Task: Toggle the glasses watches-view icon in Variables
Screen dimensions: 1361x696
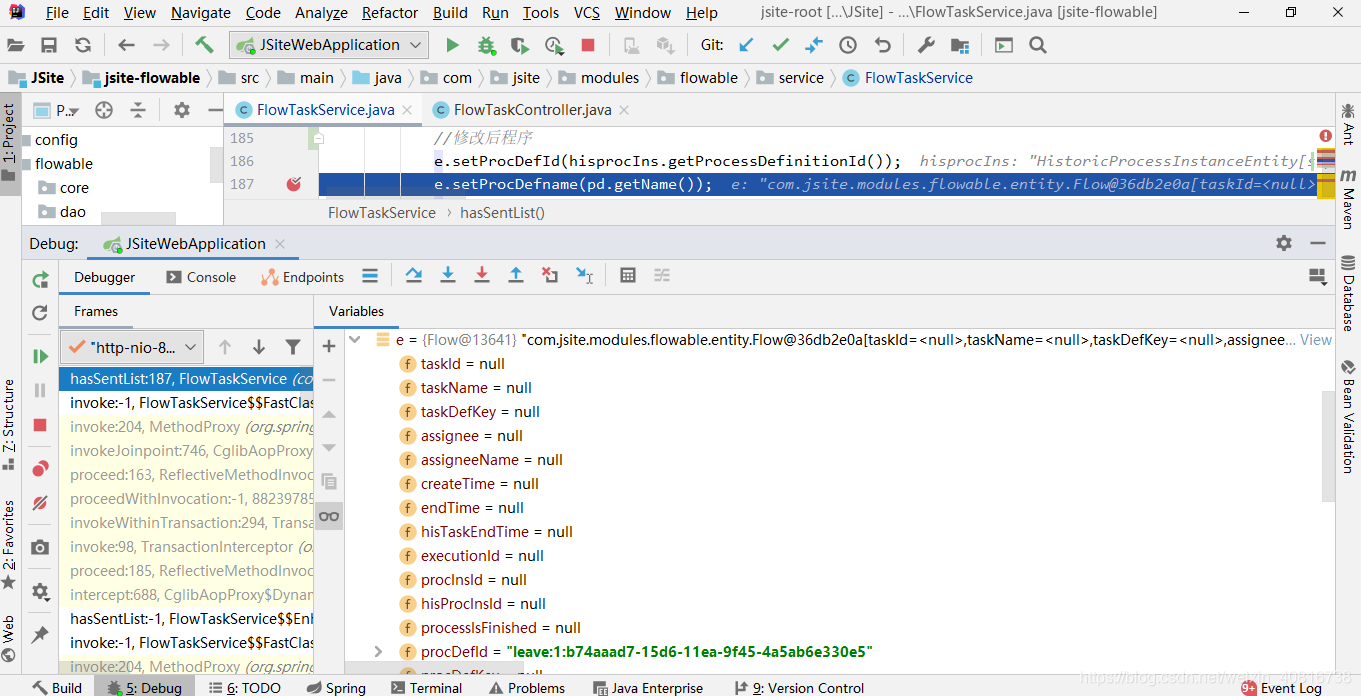Action: (329, 516)
